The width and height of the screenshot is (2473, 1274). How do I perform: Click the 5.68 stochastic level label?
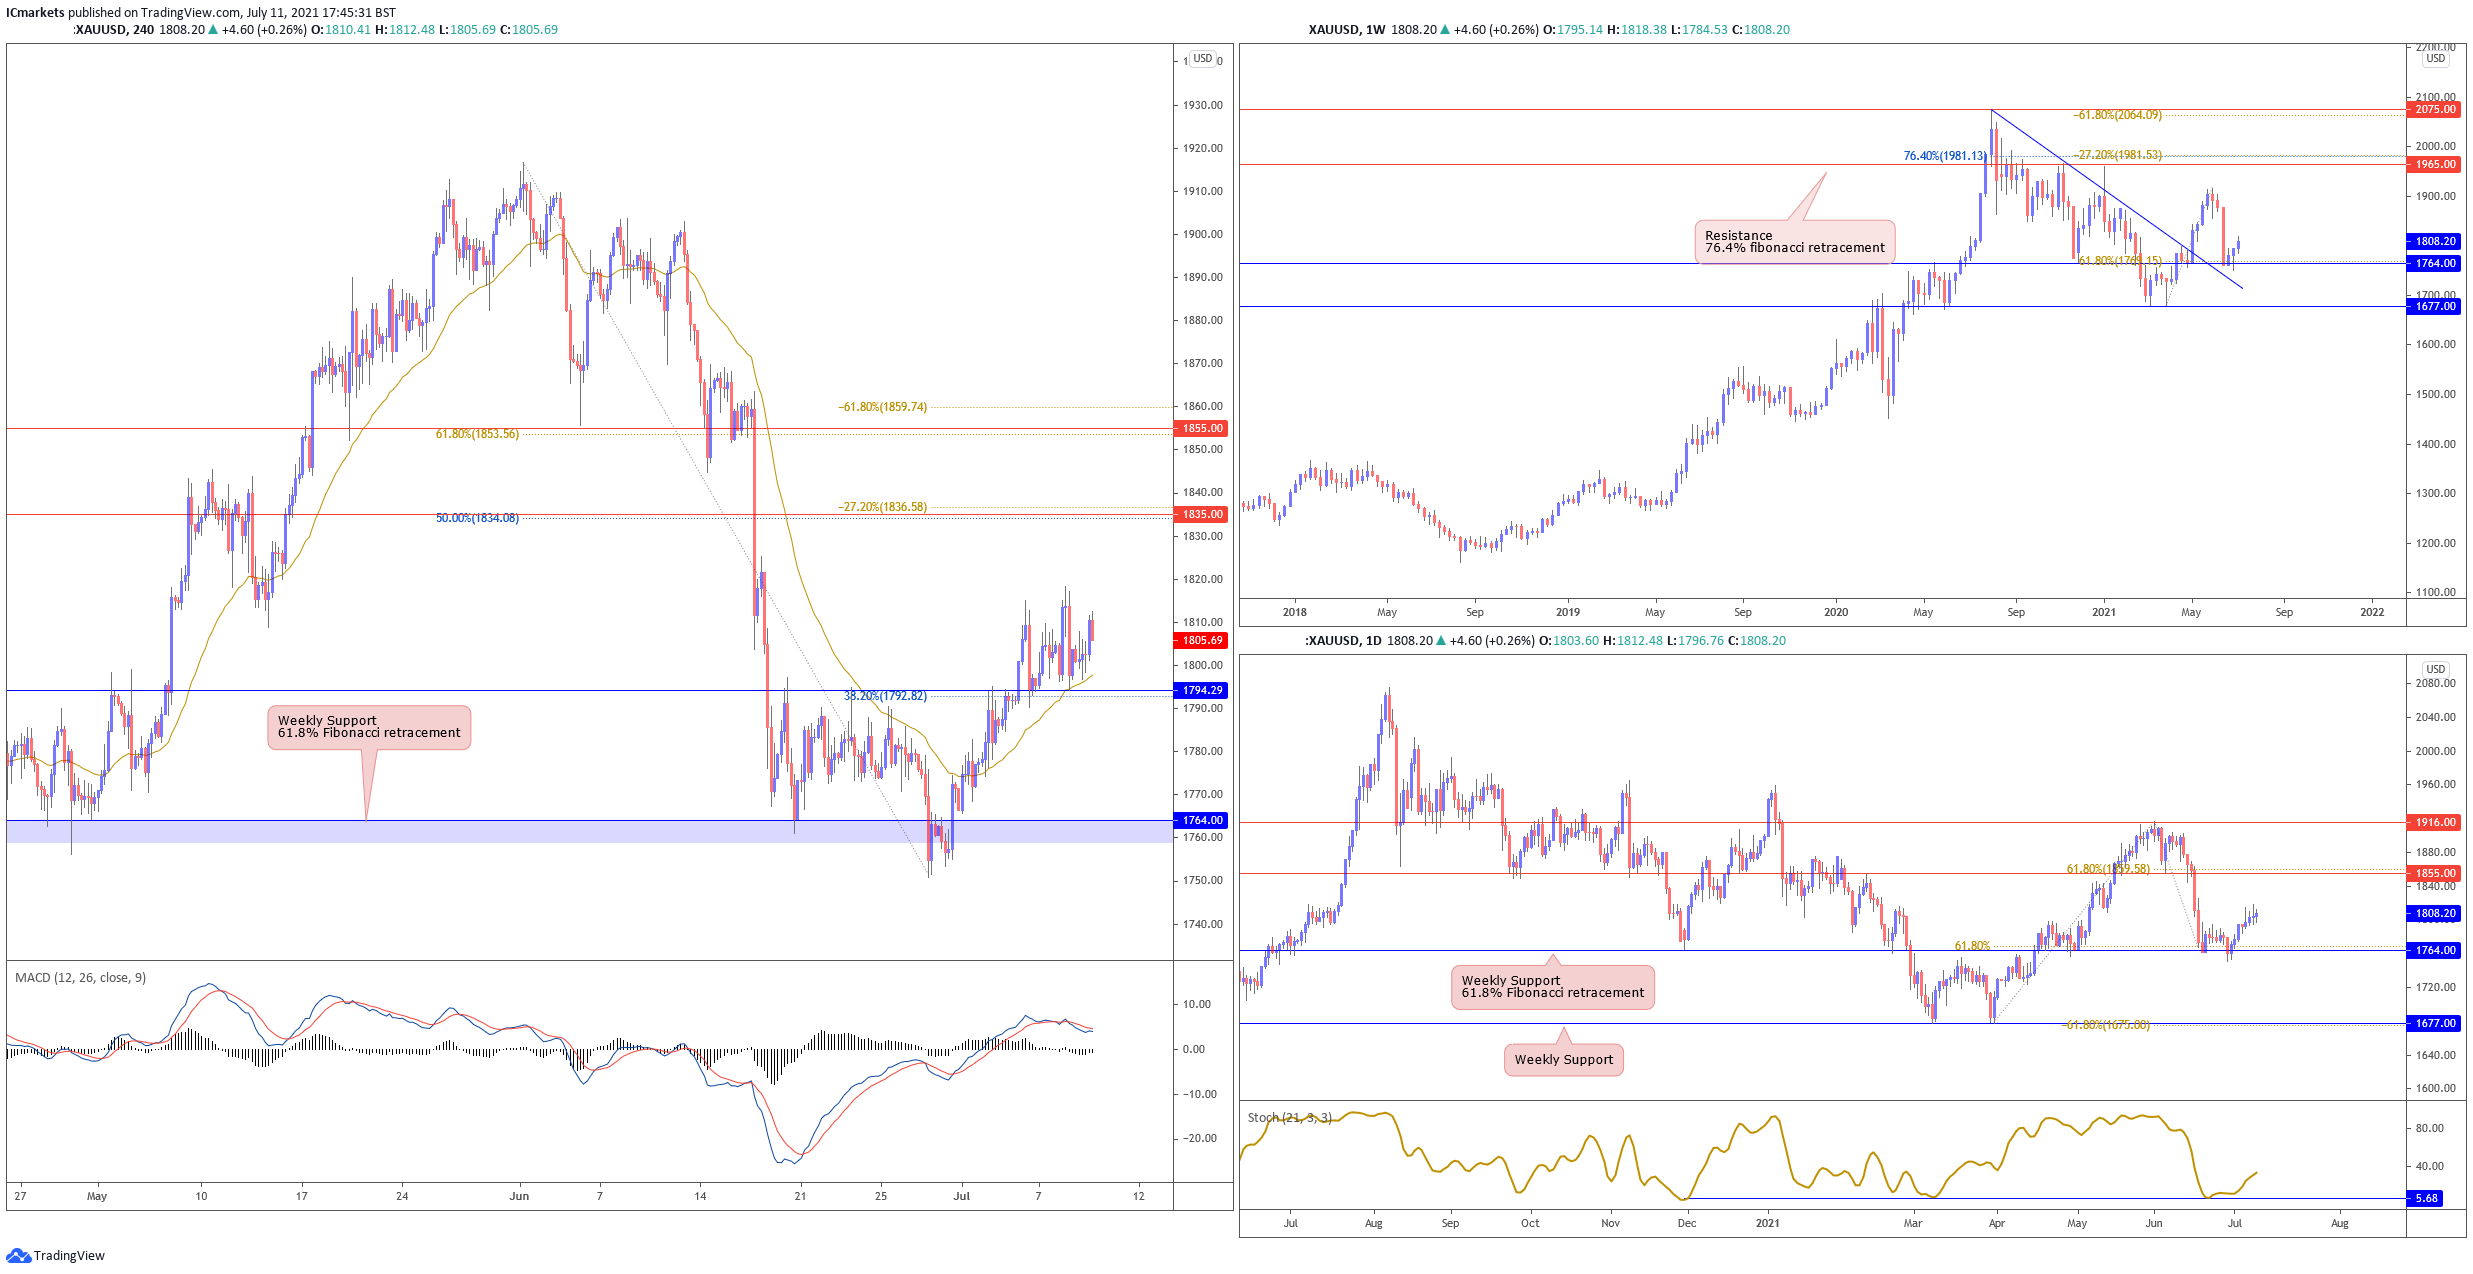(x=2426, y=1198)
